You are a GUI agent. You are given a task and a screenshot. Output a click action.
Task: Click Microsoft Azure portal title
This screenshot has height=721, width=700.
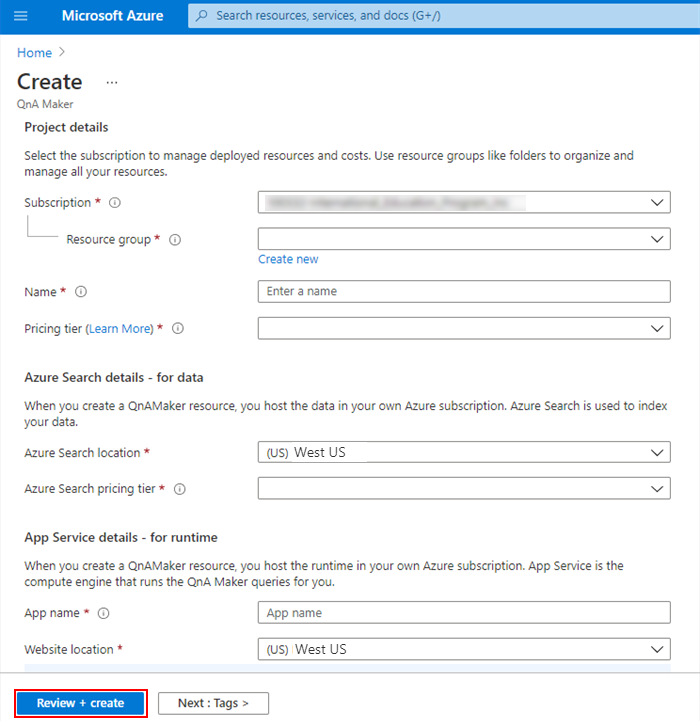(x=113, y=16)
